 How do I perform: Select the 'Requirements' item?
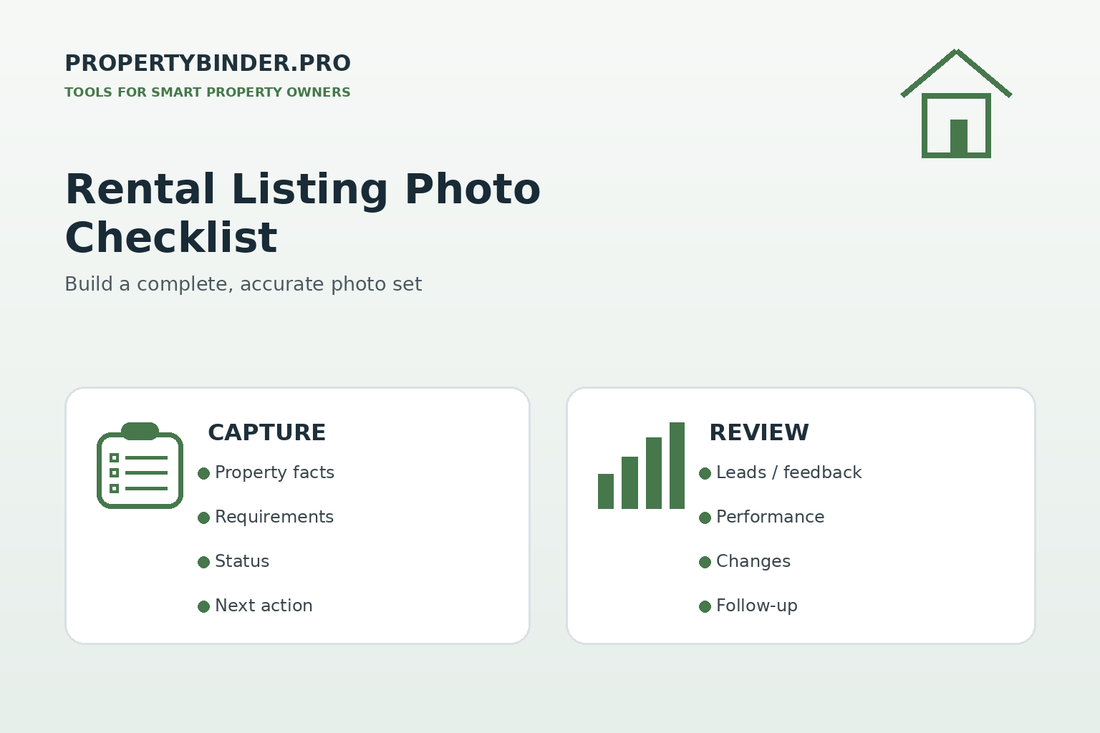pyautogui.click(x=274, y=517)
